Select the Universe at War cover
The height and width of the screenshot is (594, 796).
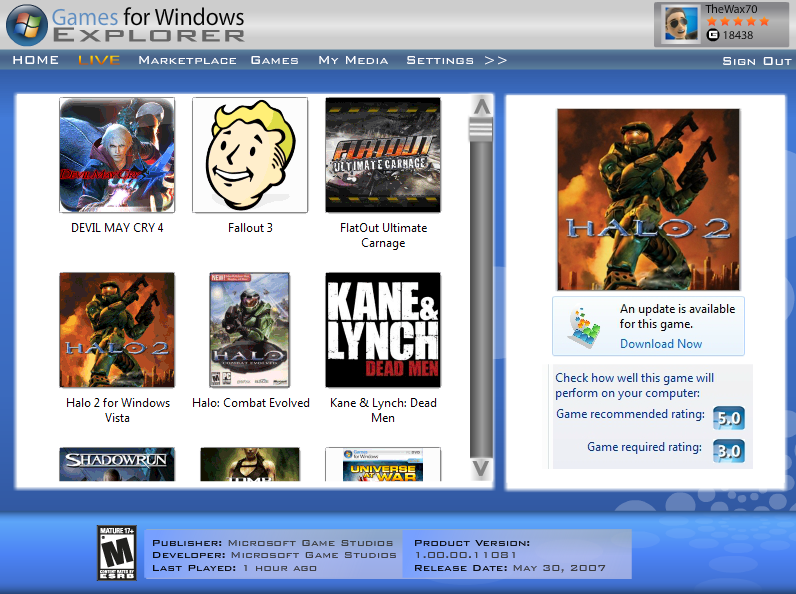(383, 464)
